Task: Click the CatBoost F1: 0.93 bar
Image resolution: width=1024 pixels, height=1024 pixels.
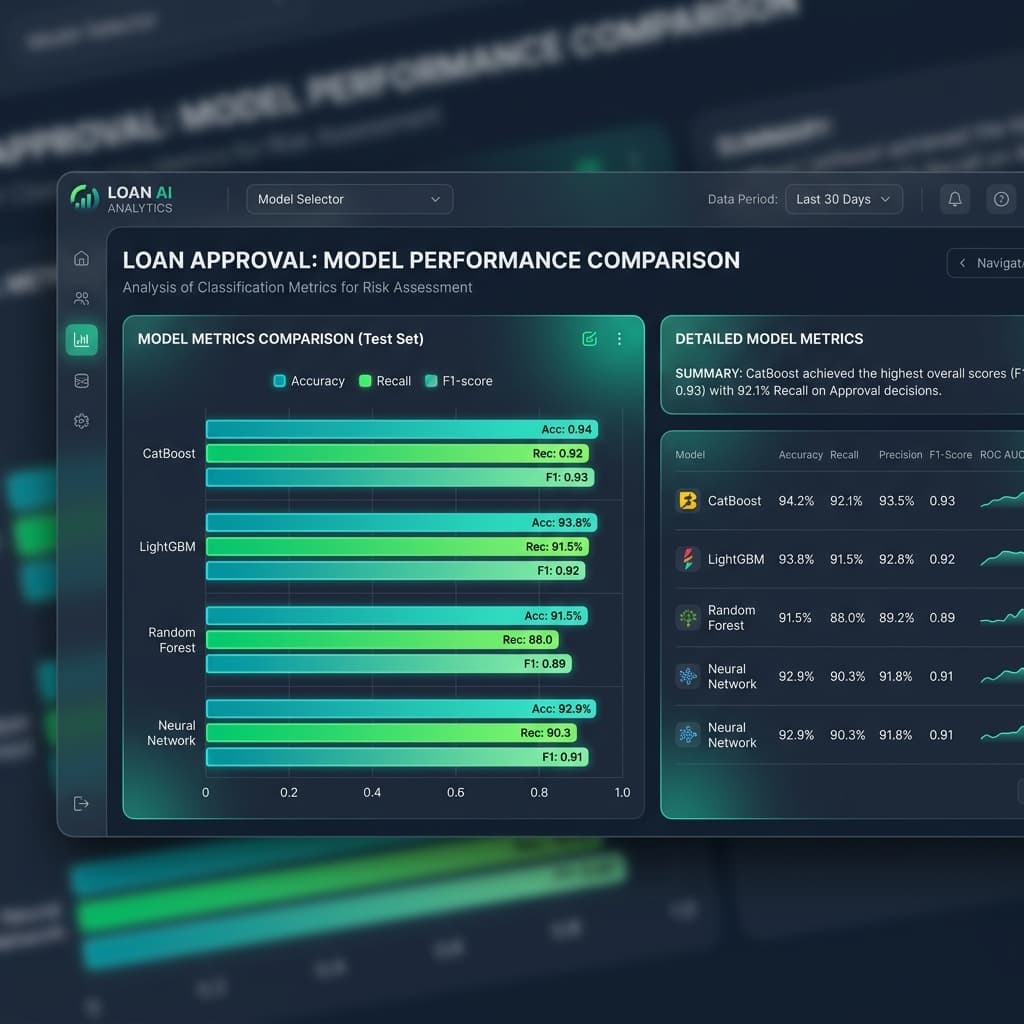Action: click(x=400, y=477)
